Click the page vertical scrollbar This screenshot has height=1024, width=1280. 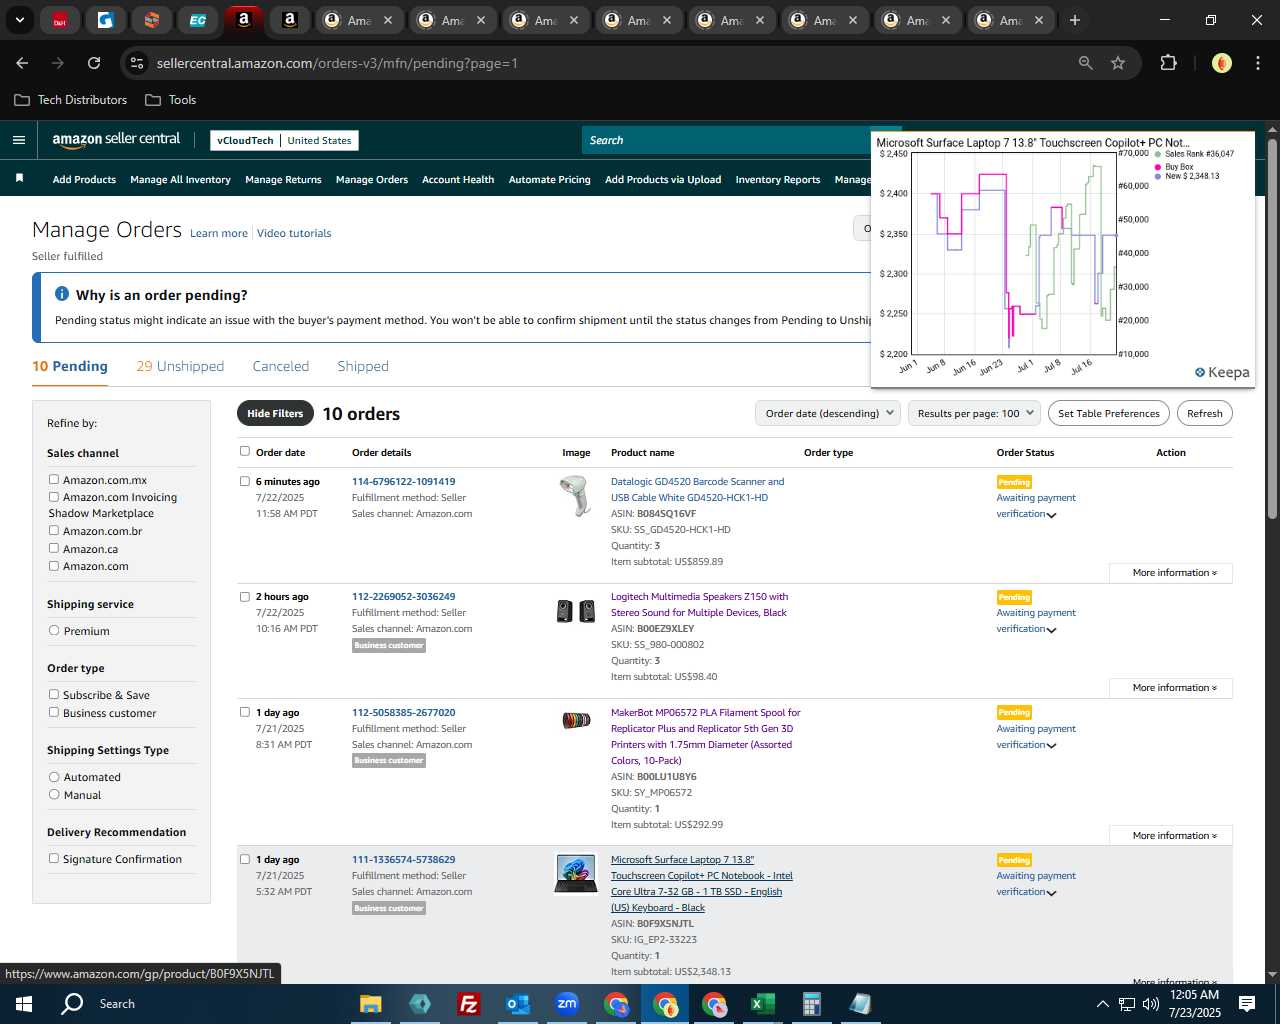[1272, 329]
